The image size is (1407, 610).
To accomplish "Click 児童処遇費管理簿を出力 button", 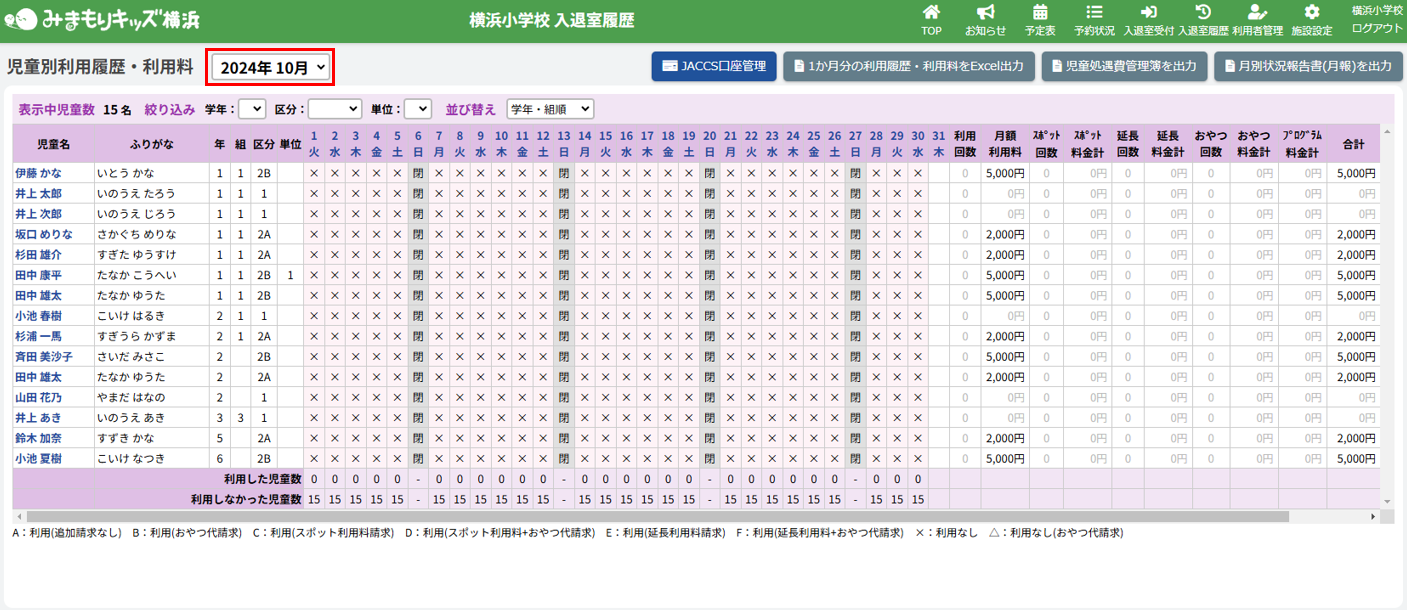I will (1121, 66).
